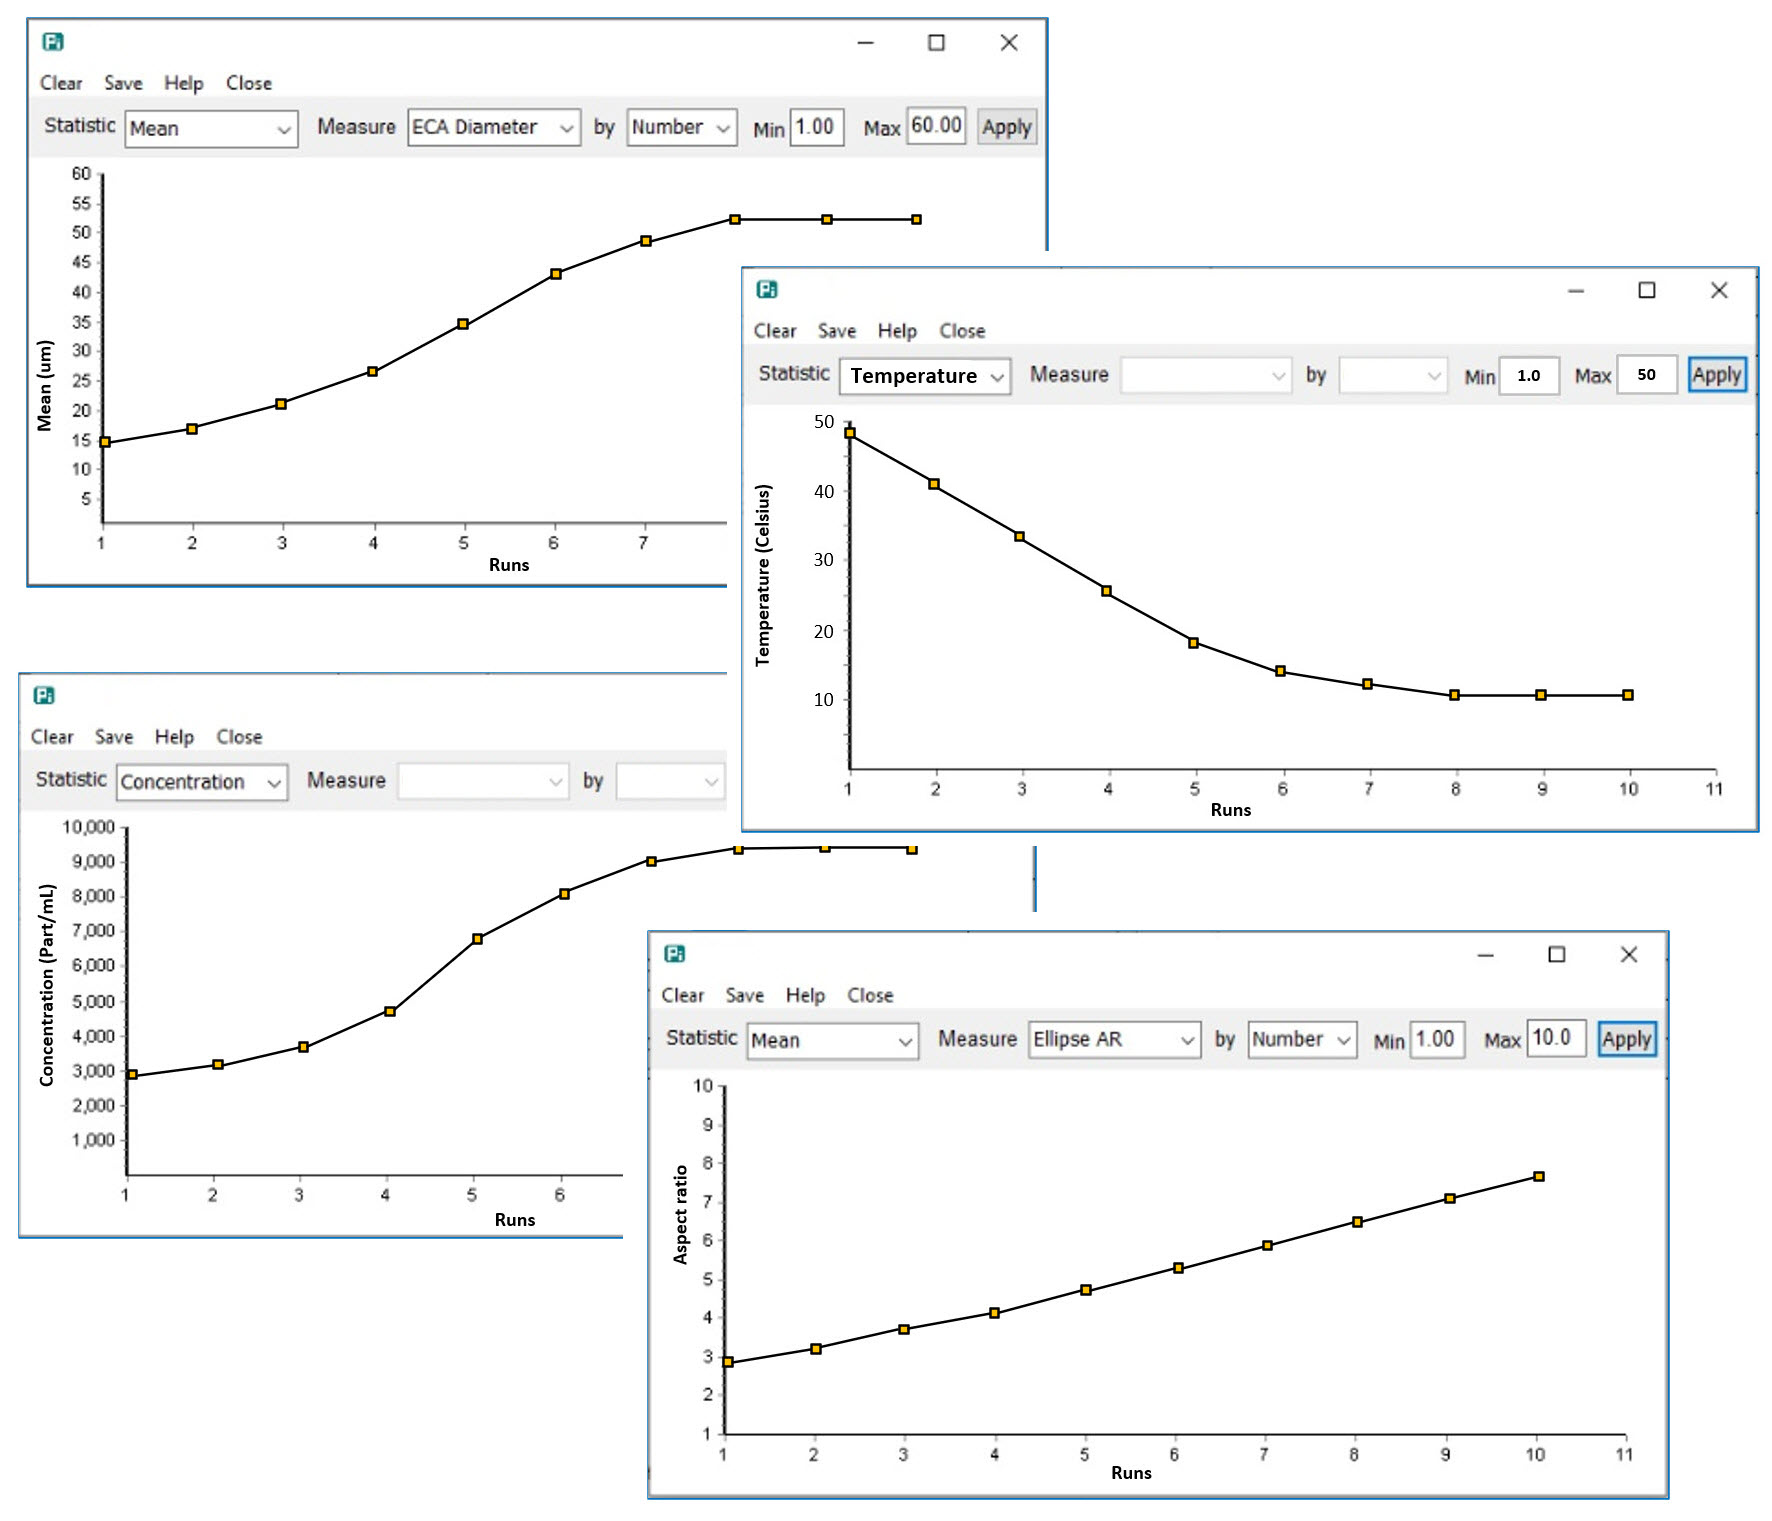This screenshot has height=1521, width=1772.
Task: Expand Statistic Mean dropdown in Ellipse AR window
Action: pos(833,1041)
